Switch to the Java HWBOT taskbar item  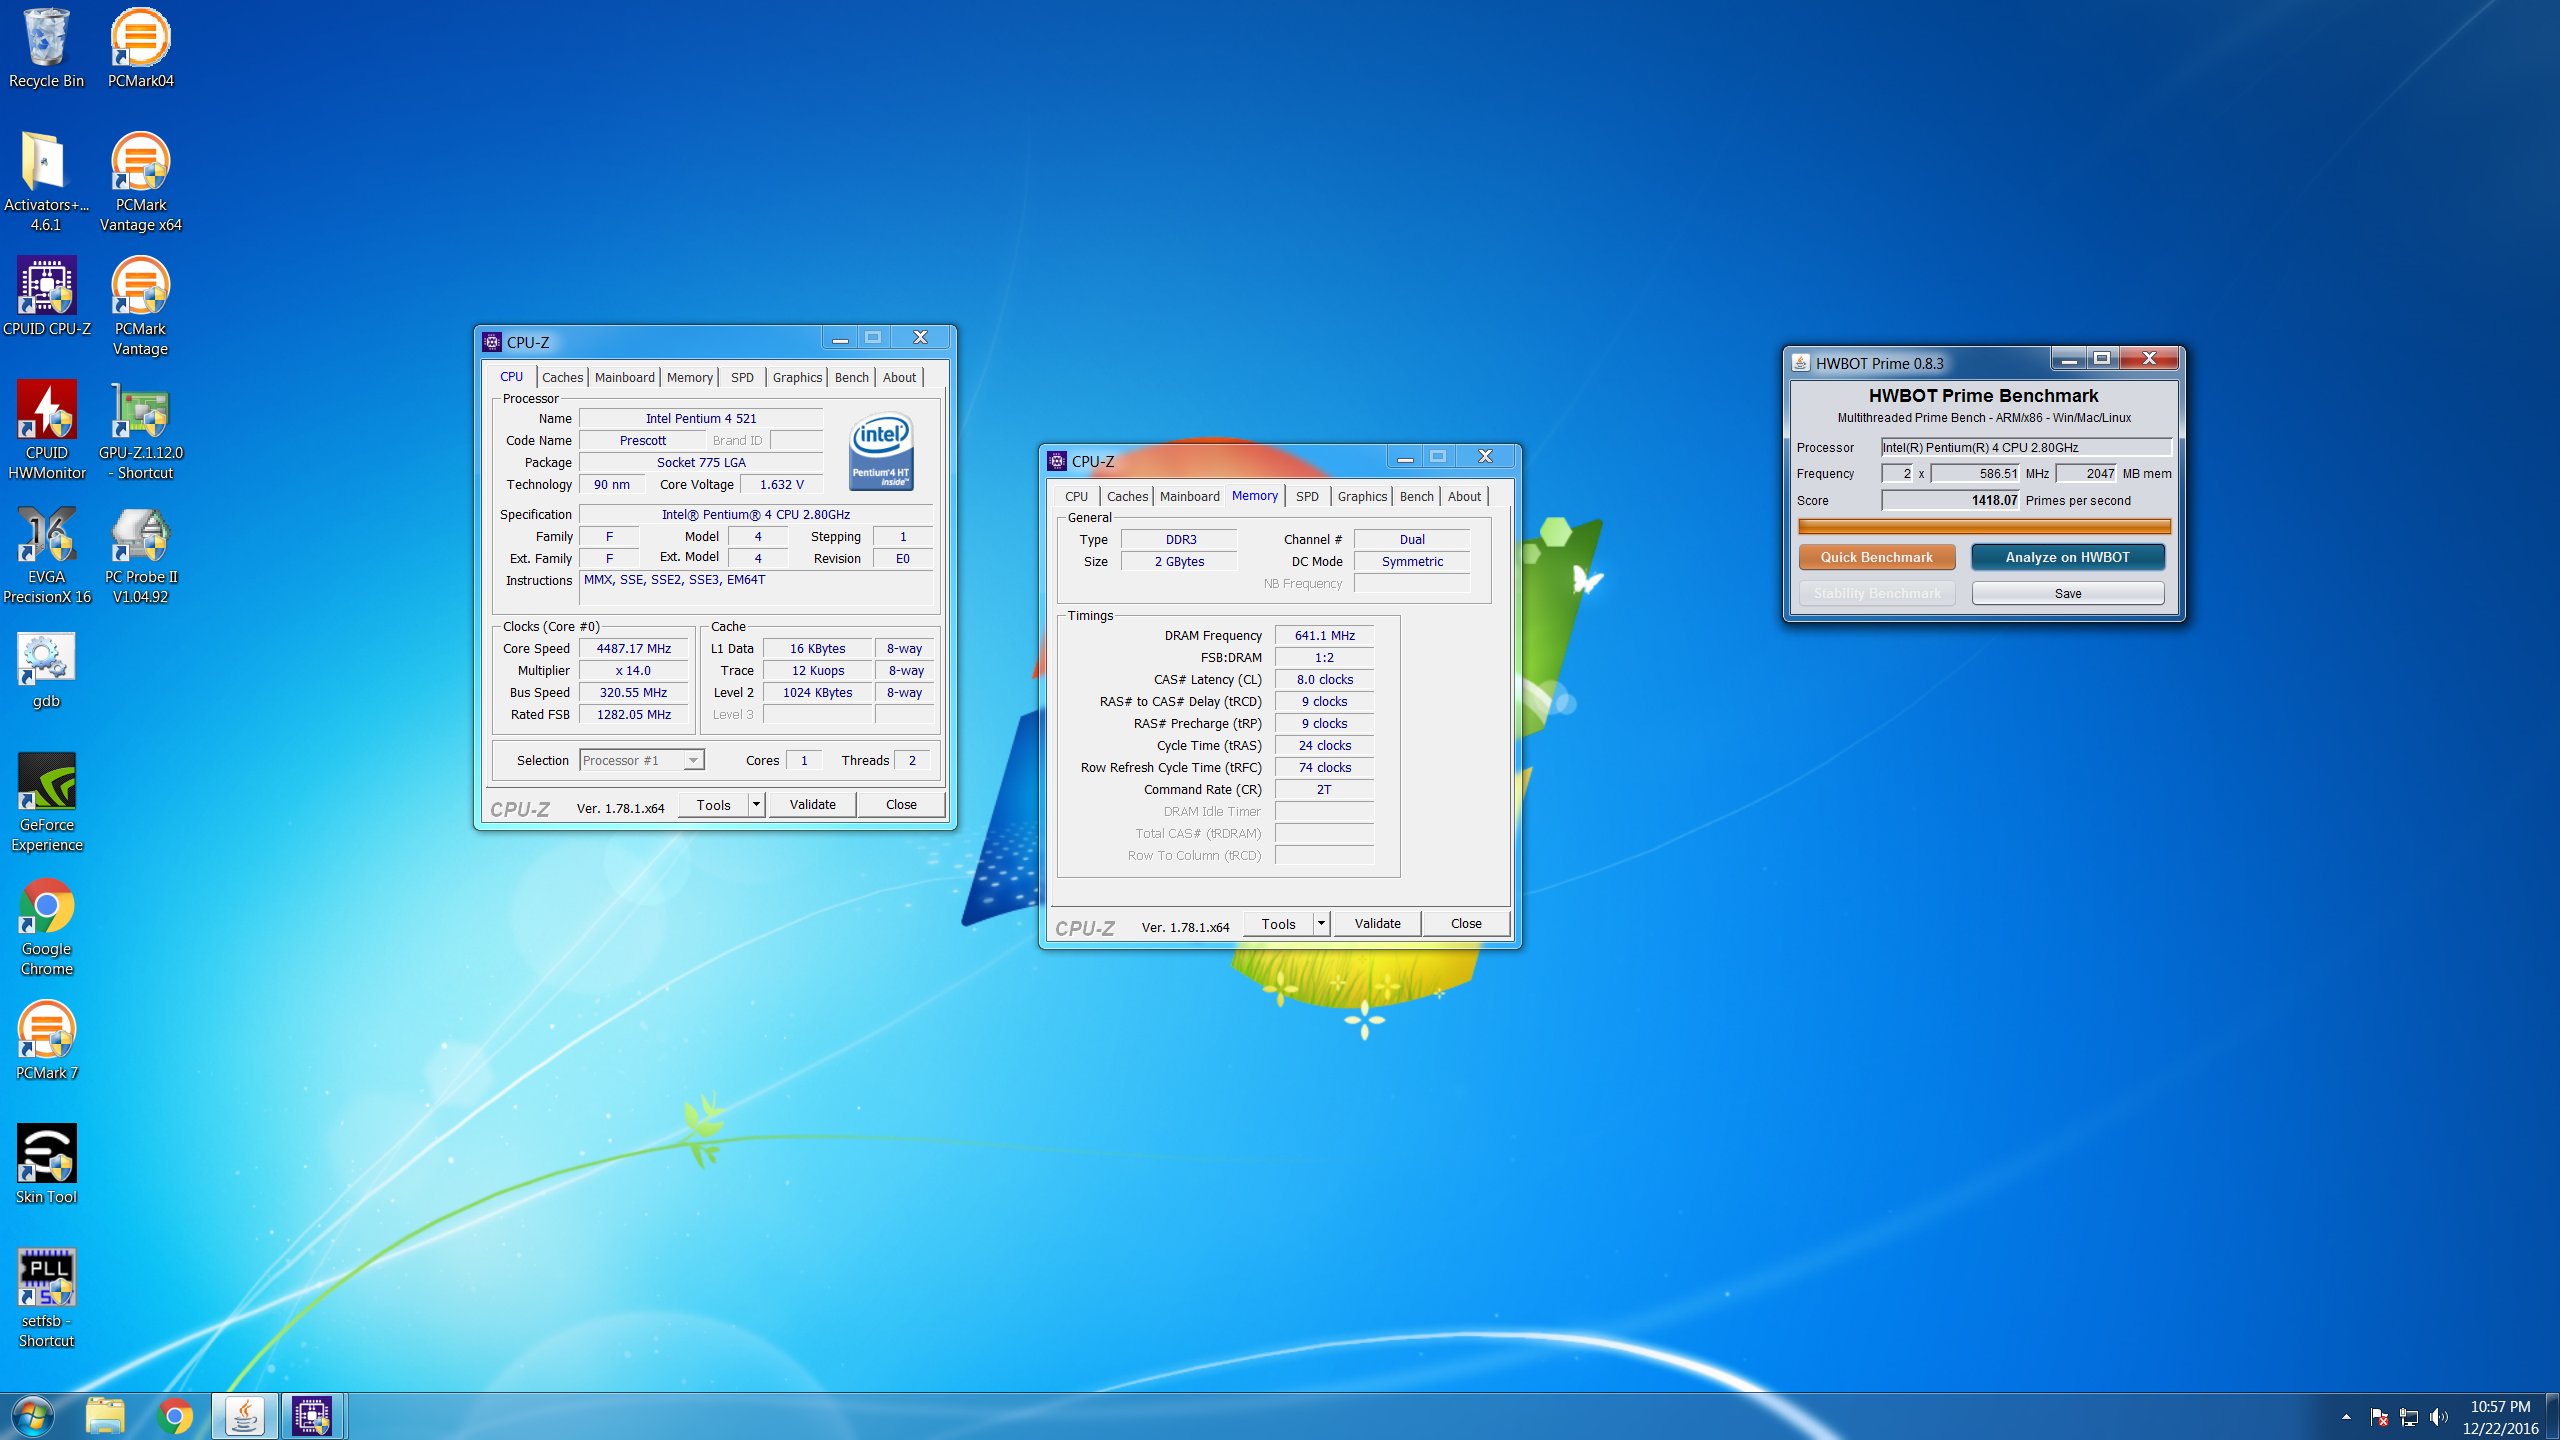(x=244, y=1416)
